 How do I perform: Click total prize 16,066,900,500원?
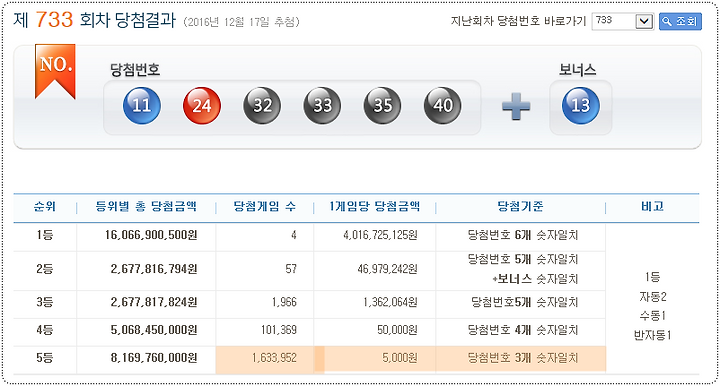151,235
